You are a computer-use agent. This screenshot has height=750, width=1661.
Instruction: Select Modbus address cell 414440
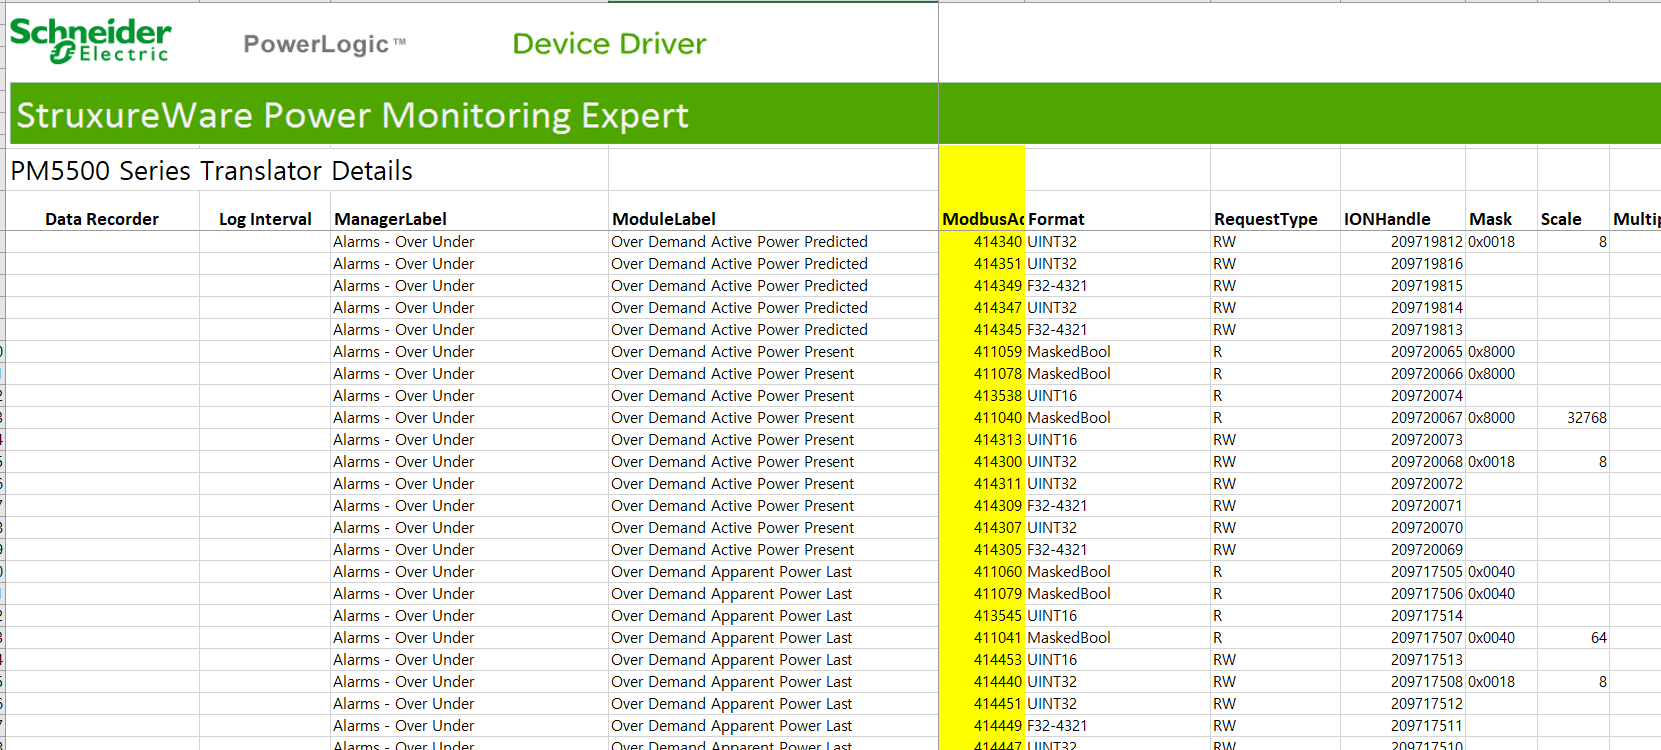[x=982, y=682]
